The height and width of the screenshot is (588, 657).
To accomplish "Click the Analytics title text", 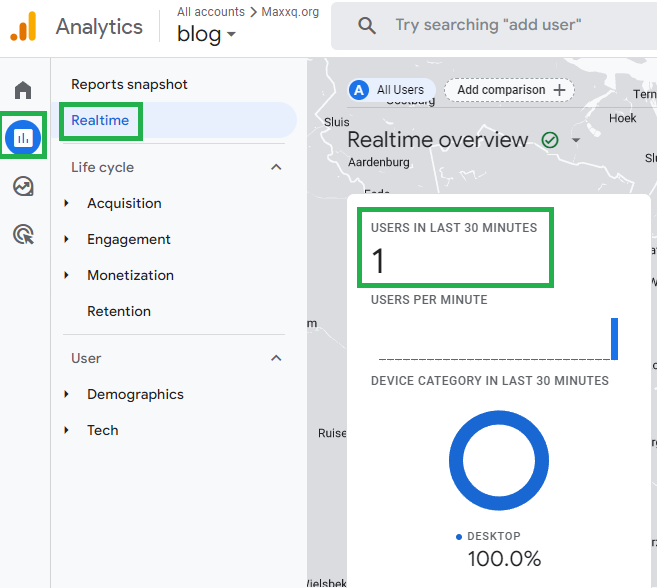I will 99,27.
